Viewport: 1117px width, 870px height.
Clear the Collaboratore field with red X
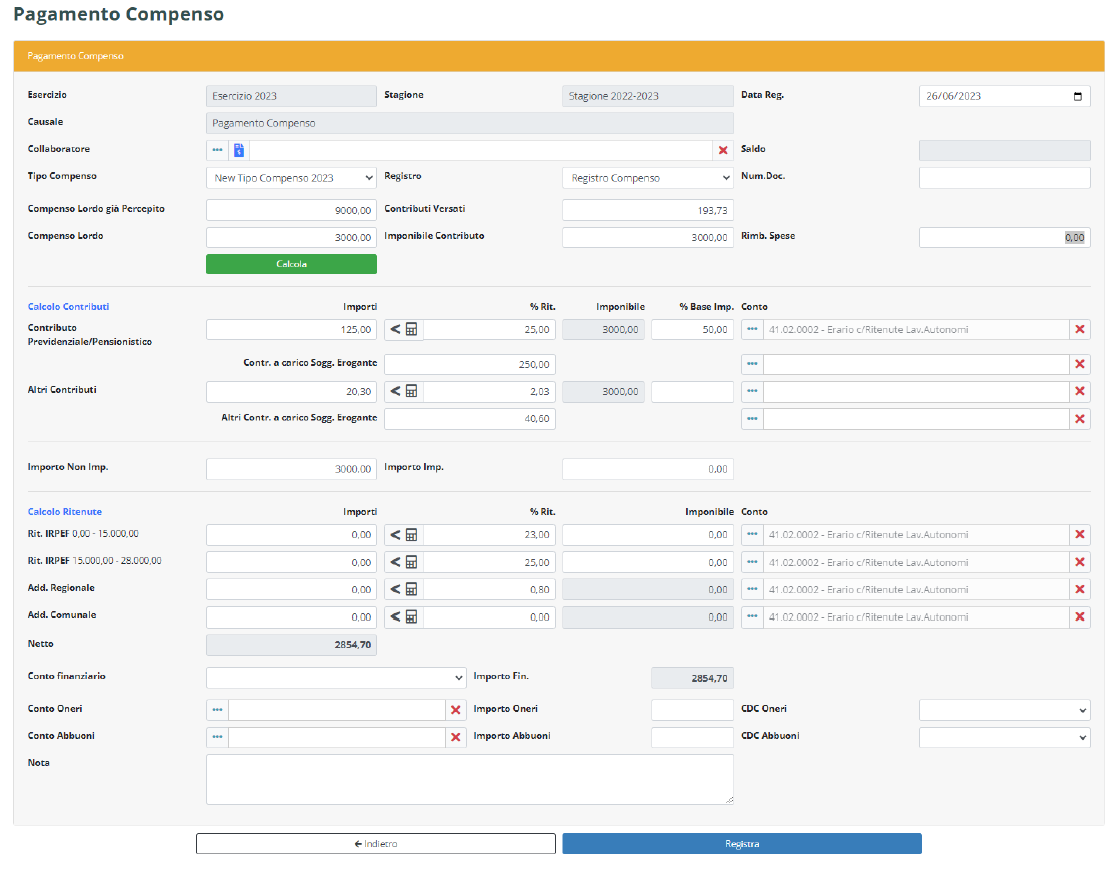tap(723, 150)
